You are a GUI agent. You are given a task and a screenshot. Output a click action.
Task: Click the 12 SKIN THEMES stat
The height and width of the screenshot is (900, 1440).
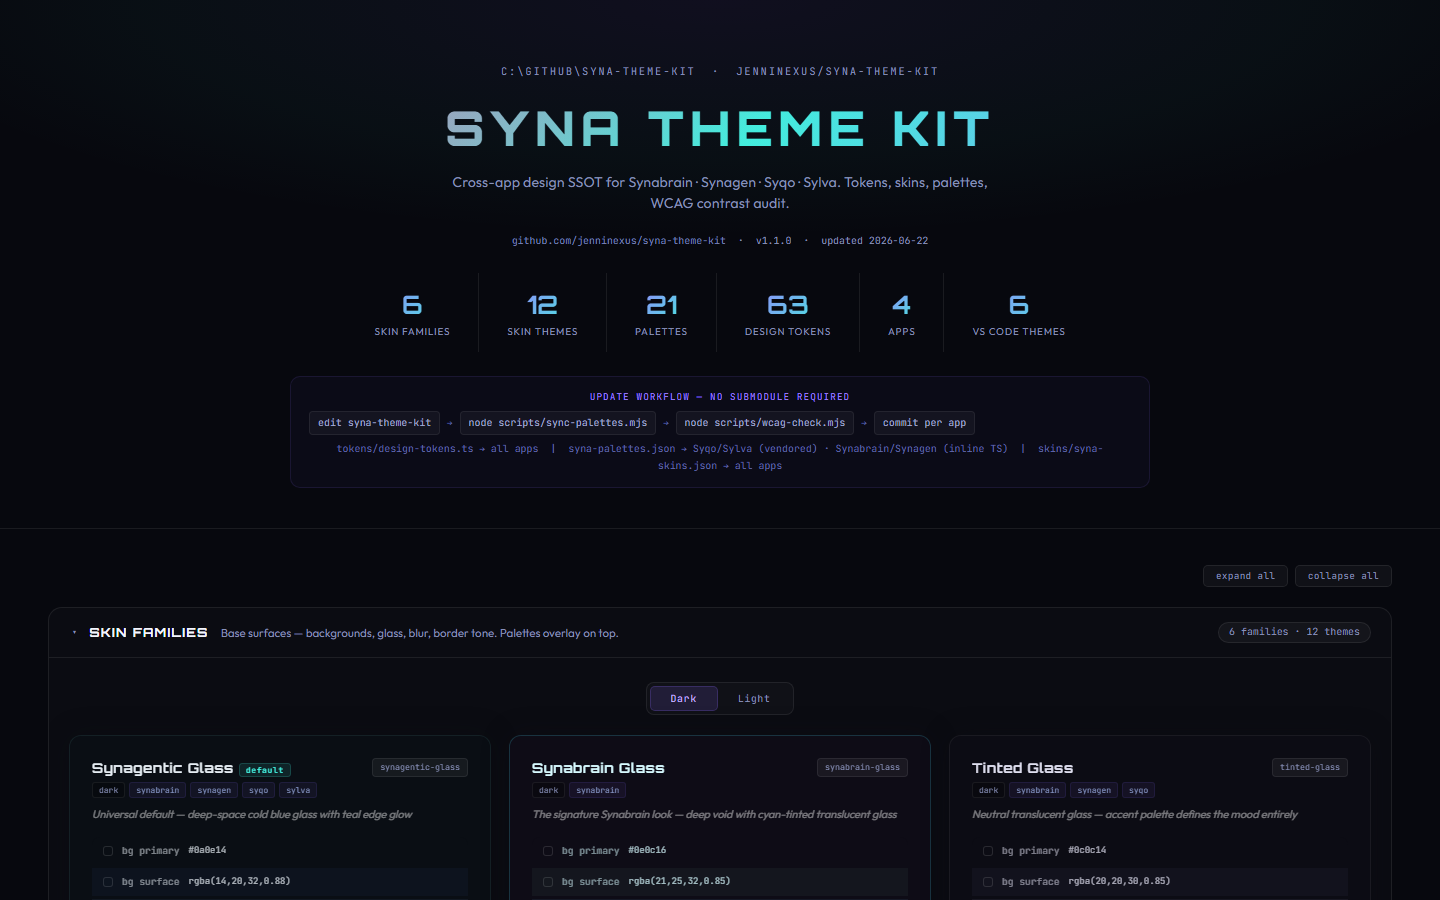click(x=542, y=313)
